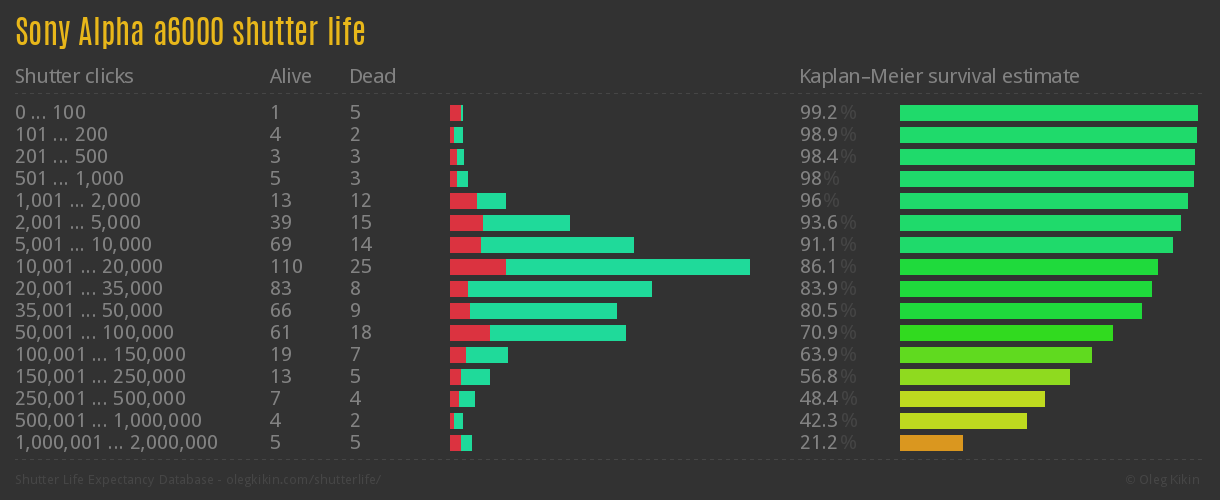Click the 'Kaplan–Meier survival estimate' heading

[939, 76]
